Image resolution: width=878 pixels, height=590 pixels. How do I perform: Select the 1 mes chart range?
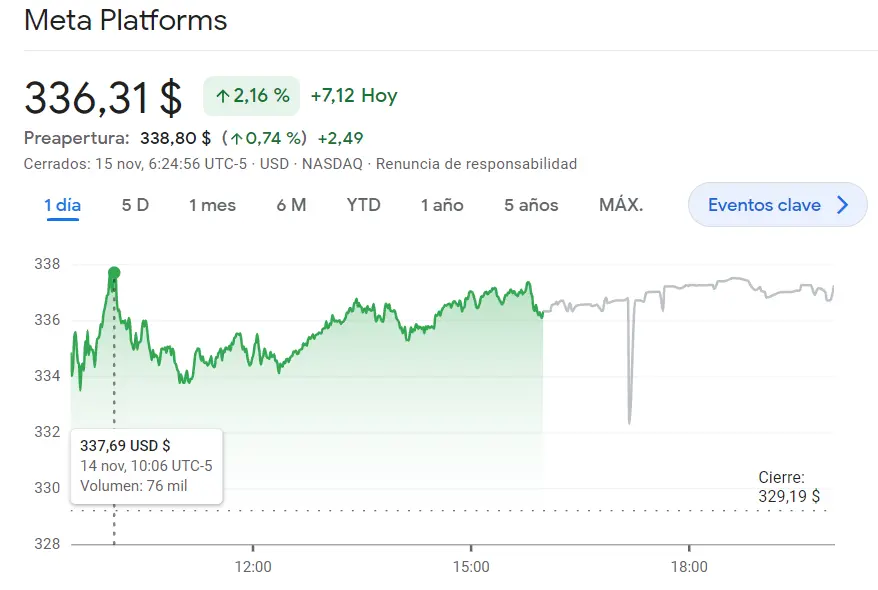[212, 204]
